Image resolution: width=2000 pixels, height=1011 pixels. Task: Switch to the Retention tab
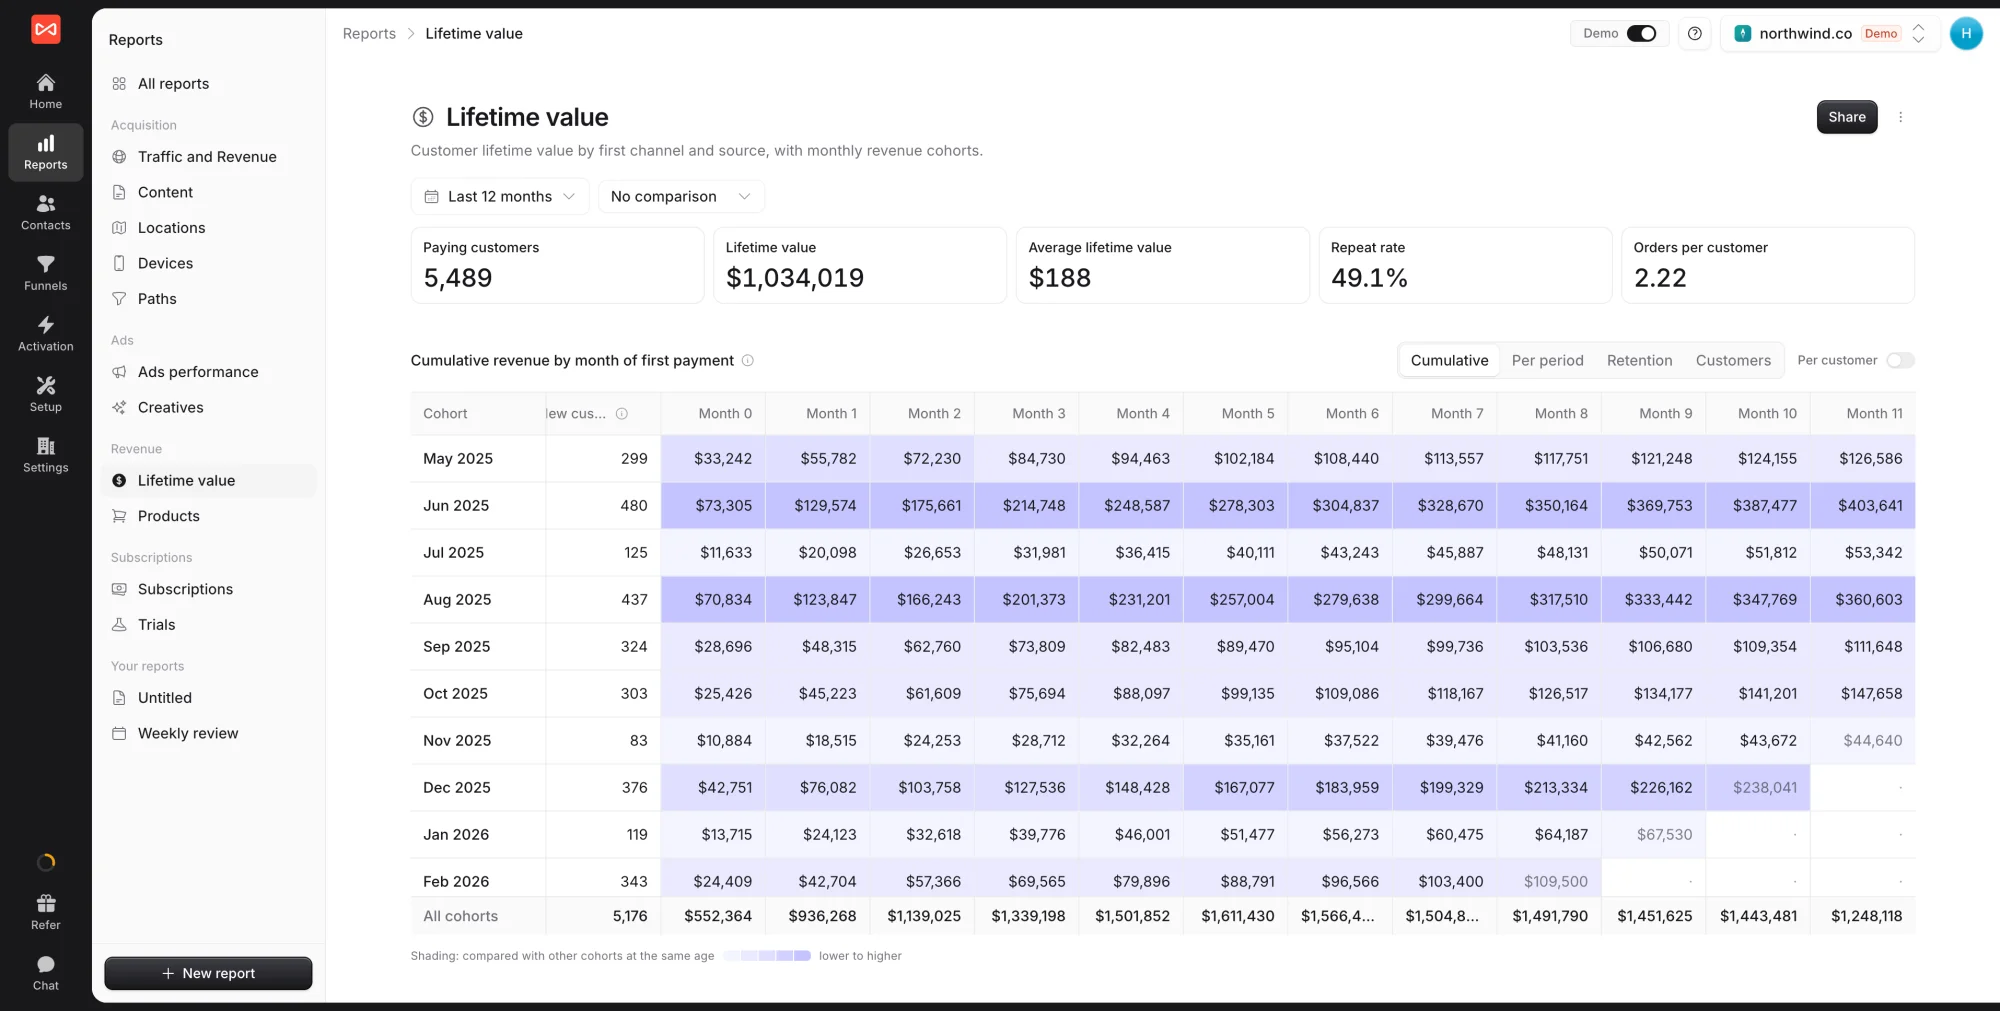[x=1639, y=360]
